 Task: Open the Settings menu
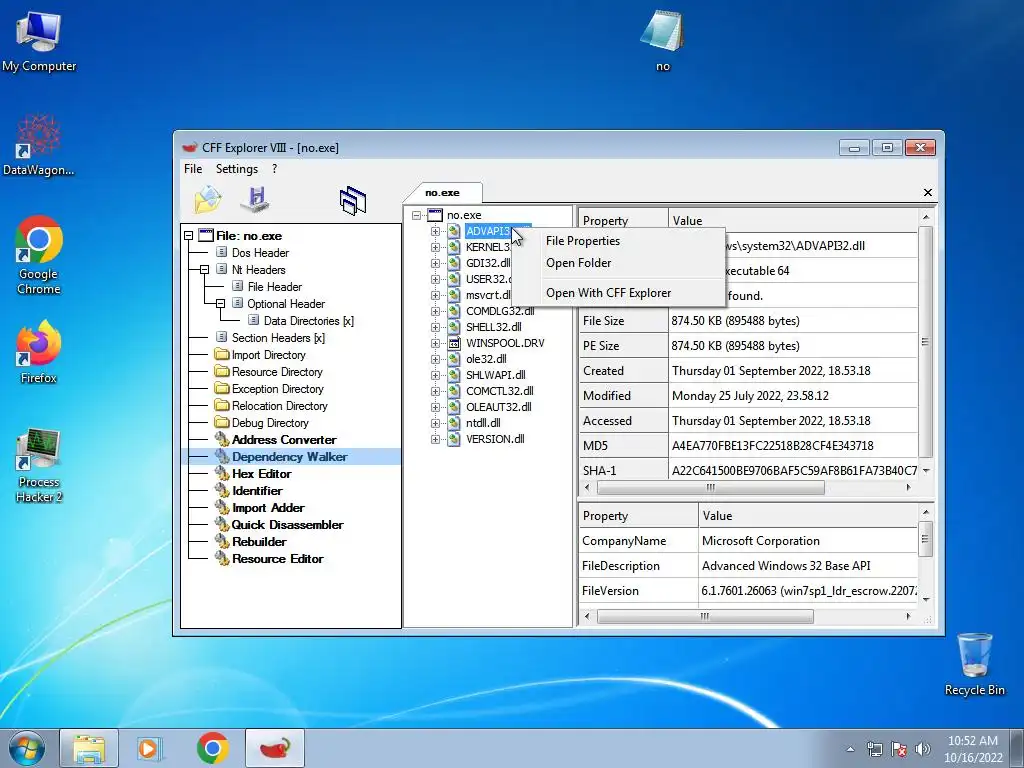236,168
